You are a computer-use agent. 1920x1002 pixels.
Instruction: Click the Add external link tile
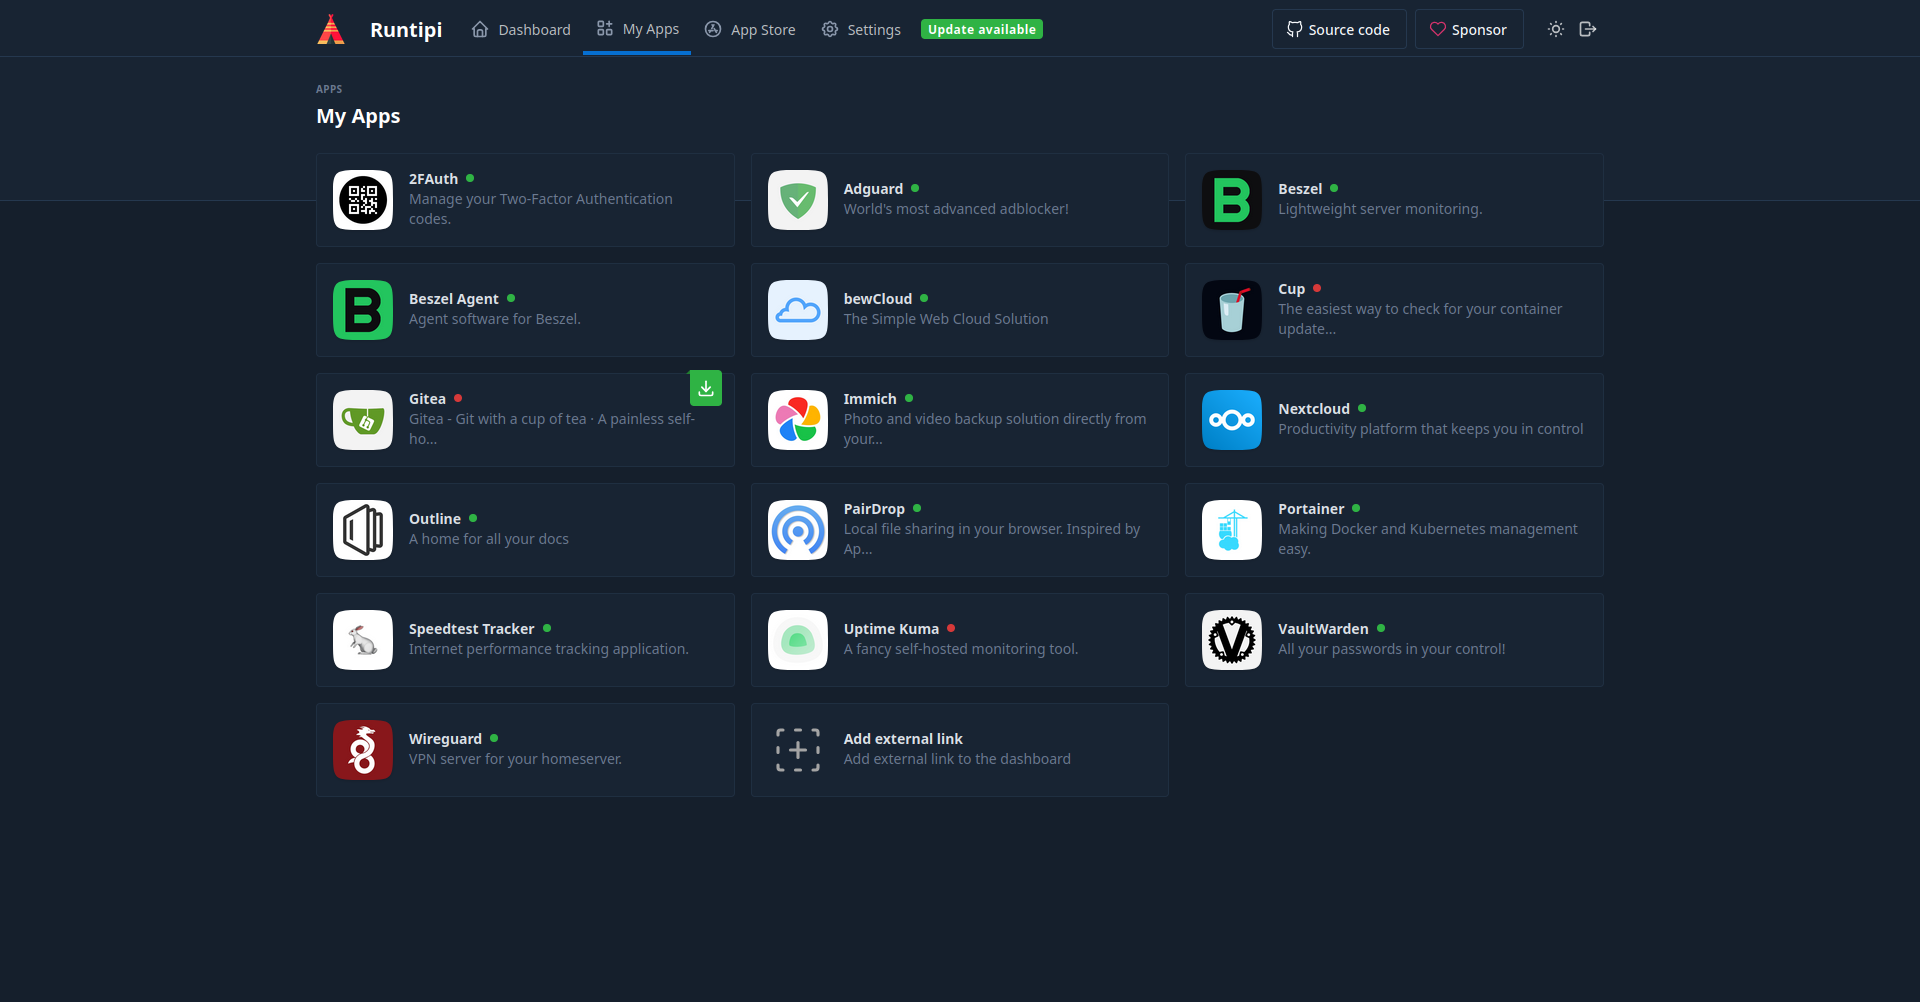[x=959, y=750]
